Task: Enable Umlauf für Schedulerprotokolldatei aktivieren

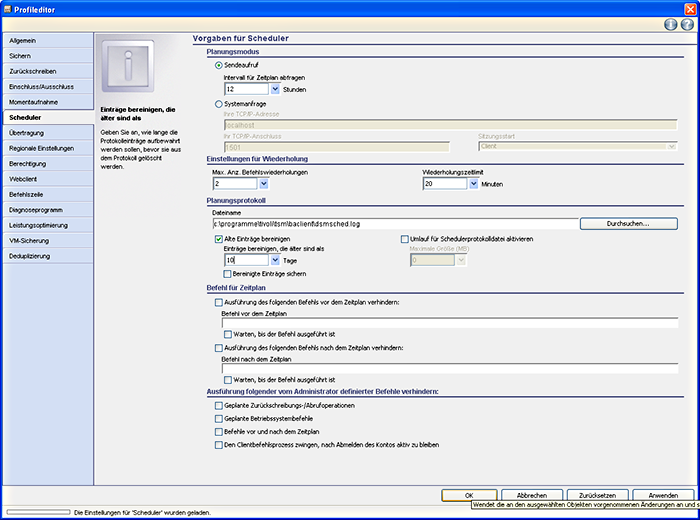Action: [x=405, y=240]
